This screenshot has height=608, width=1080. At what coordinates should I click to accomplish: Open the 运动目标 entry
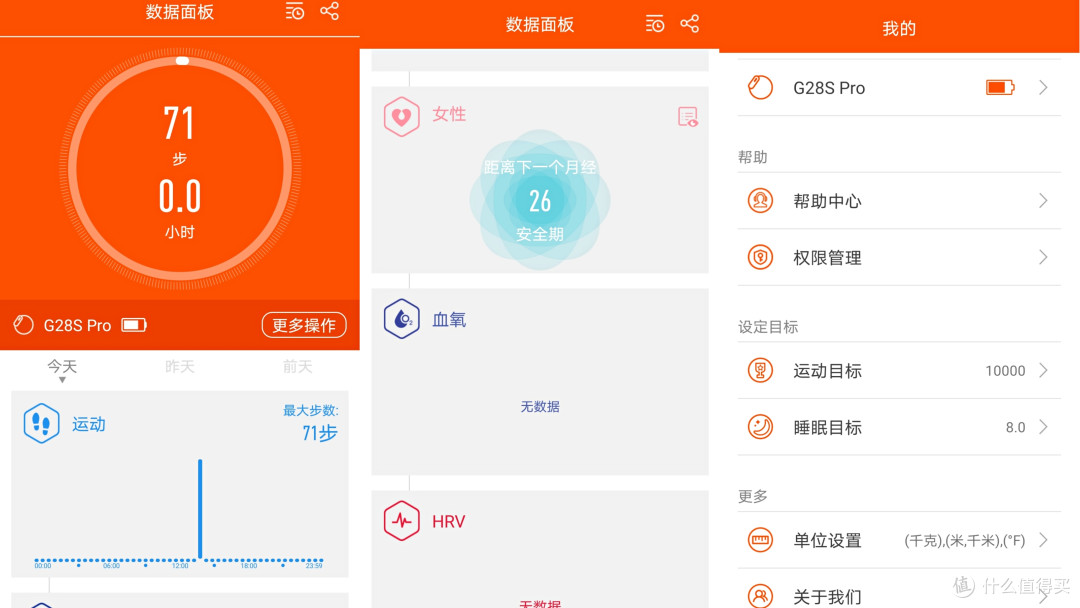pos(899,370)
